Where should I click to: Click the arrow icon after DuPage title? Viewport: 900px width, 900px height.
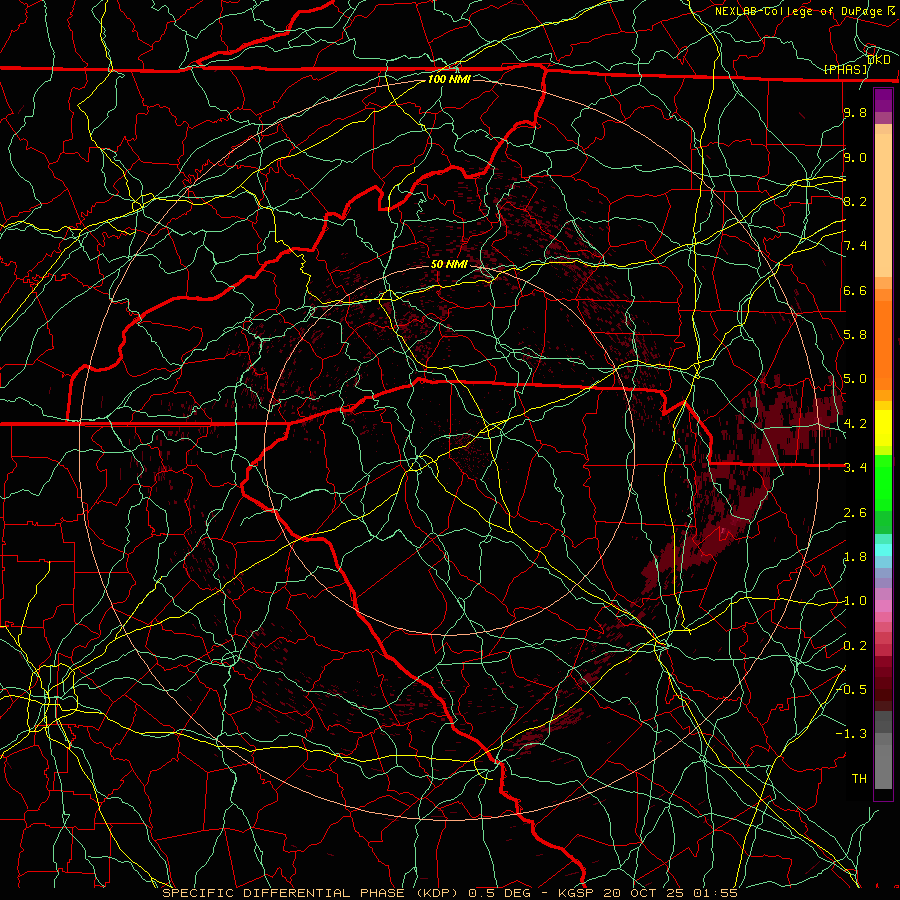pyautogui.click(x=891, y=10)
